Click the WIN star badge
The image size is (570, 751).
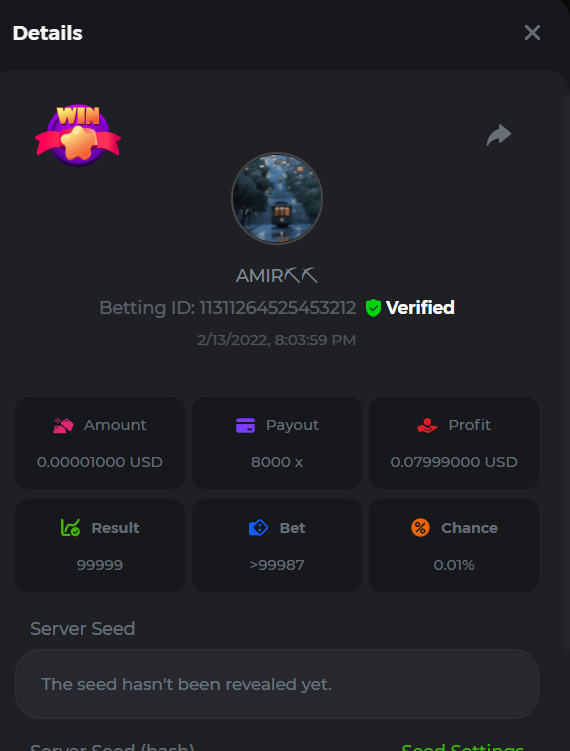78,135
